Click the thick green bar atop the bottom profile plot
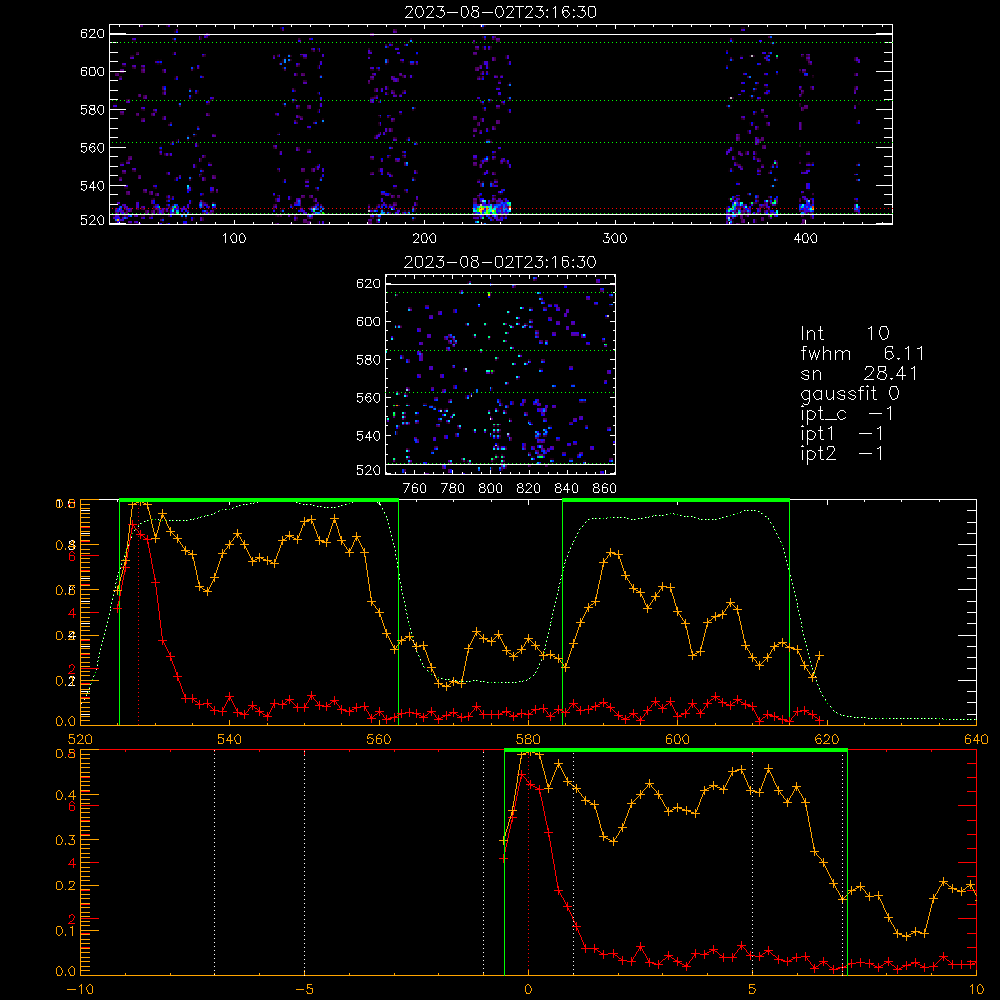This screenshot has height=1000, width=1000. [675, 751]
